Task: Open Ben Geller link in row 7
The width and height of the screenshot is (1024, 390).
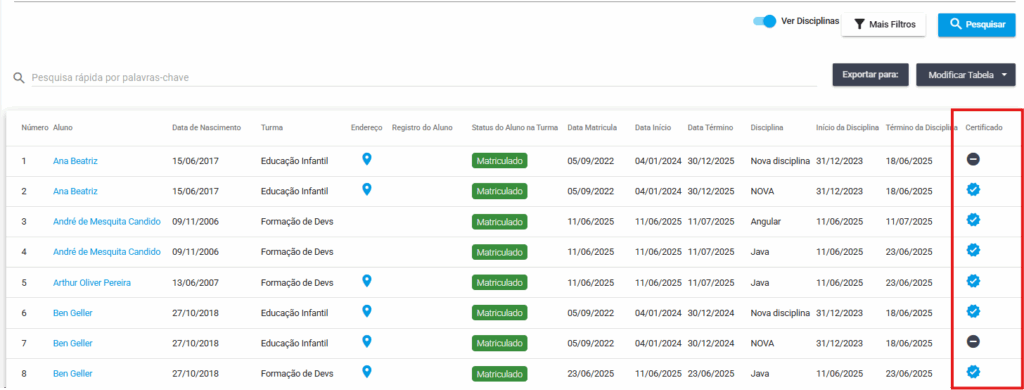Action: pos(72,344)
